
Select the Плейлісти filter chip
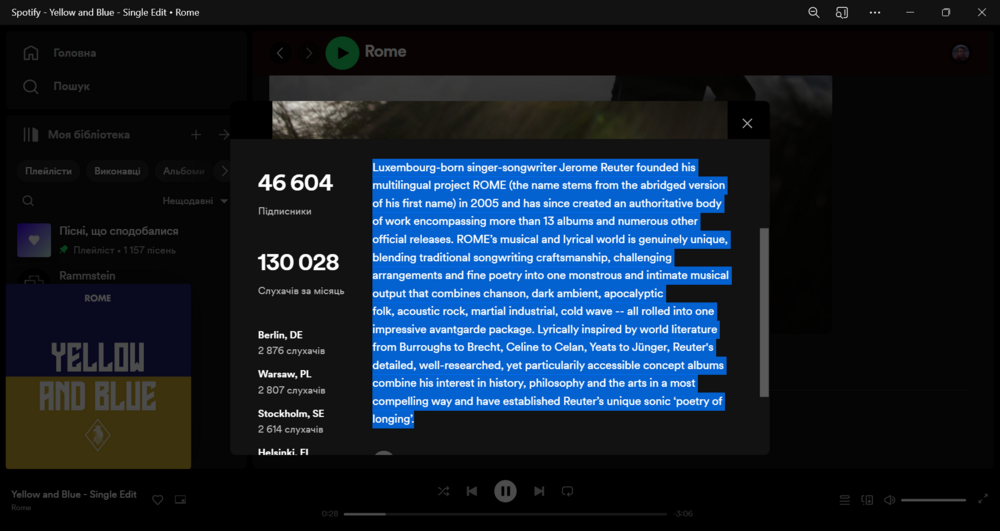(48, 171)
